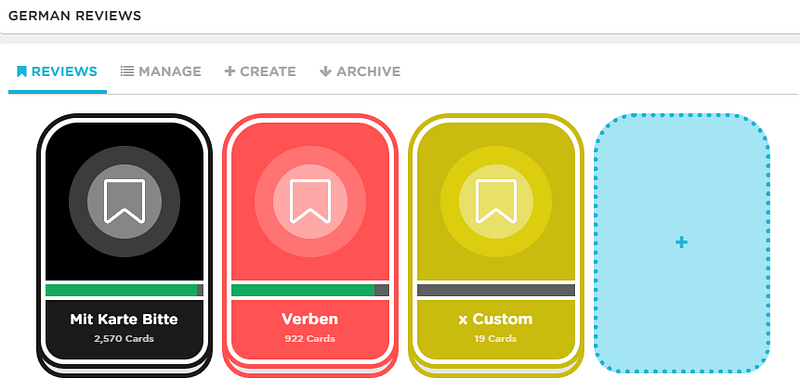Open the Verben deck title
This screenshot has width=800, height=391.
coord(310,320)
